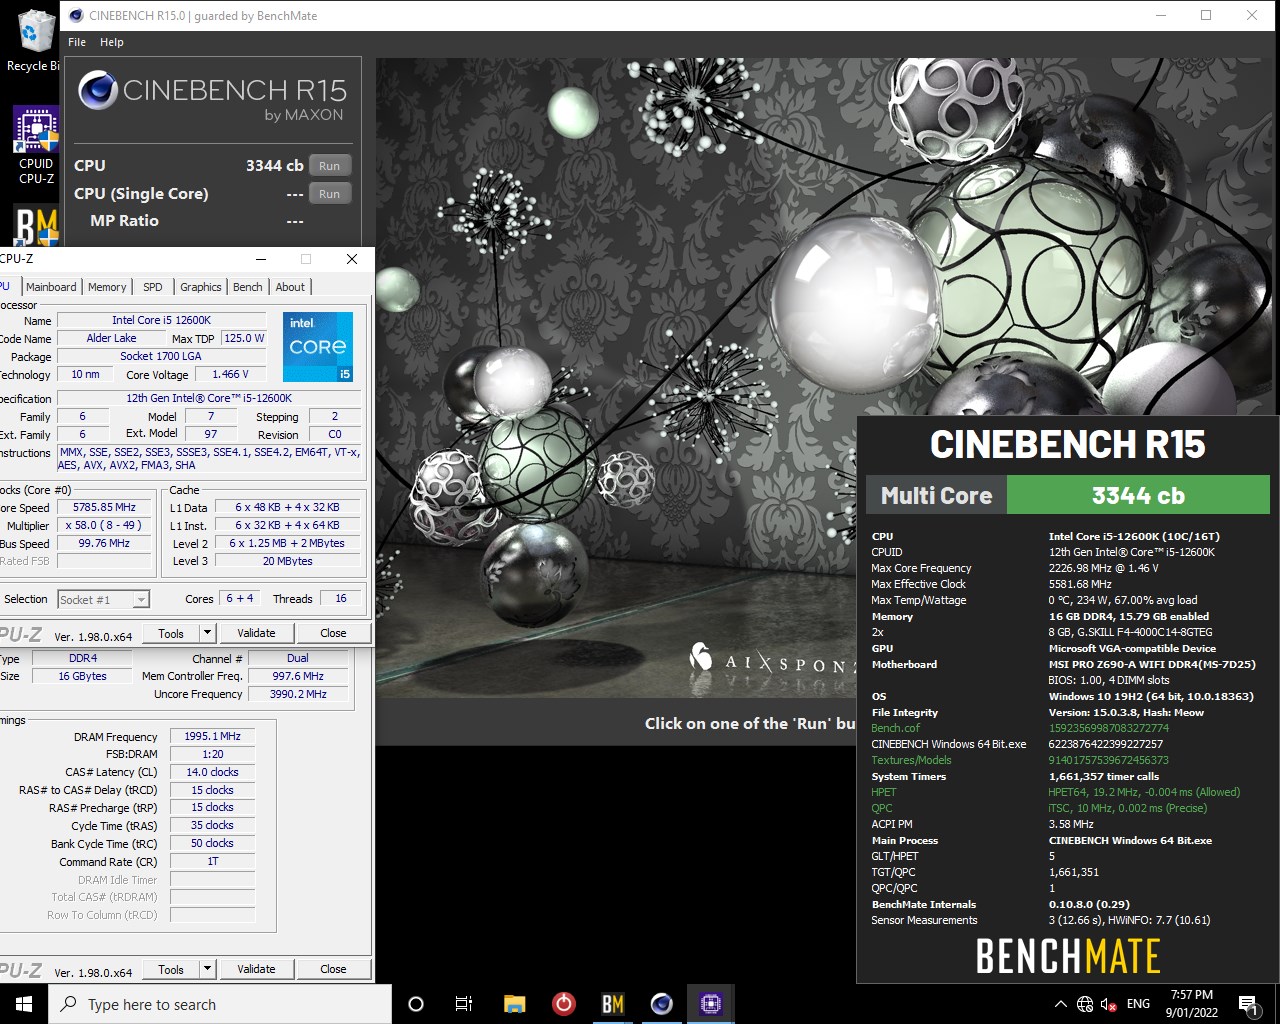Click the Code Name value 'Alder Lake'
This screenshot has height=1024, width=1280.
tap(111, 338)
